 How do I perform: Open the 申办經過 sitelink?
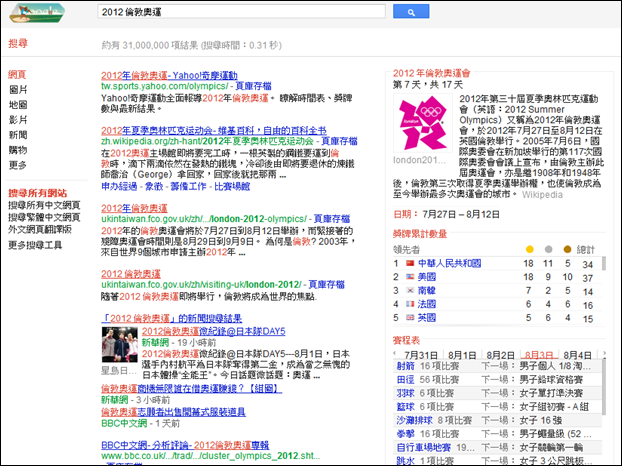click(119, 186)
